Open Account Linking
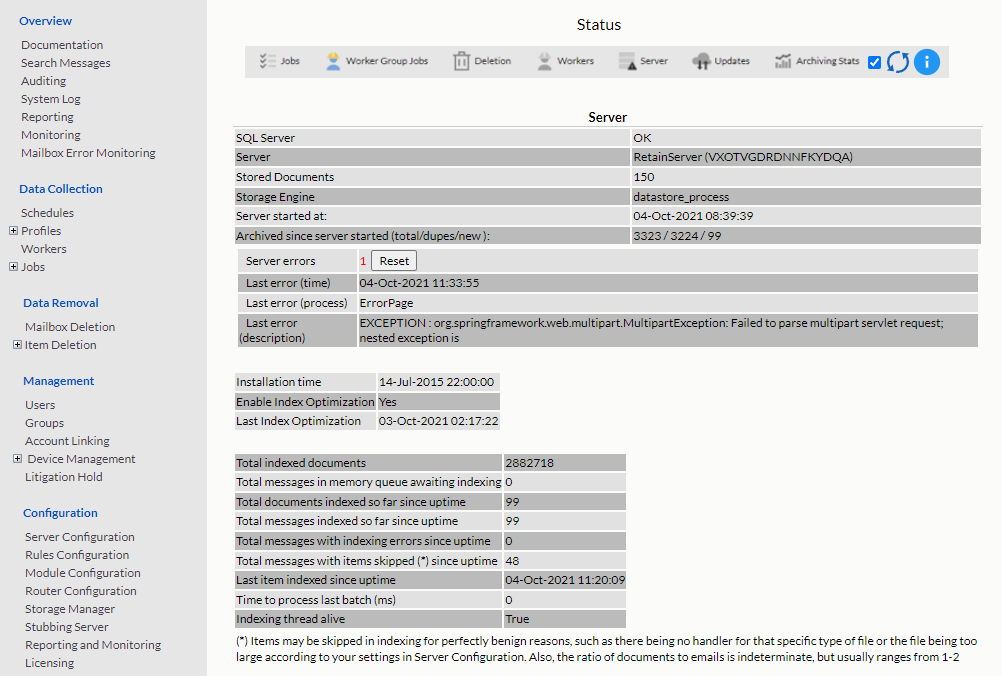Viewport: 1002px width, 676px height. pos(67,441)
